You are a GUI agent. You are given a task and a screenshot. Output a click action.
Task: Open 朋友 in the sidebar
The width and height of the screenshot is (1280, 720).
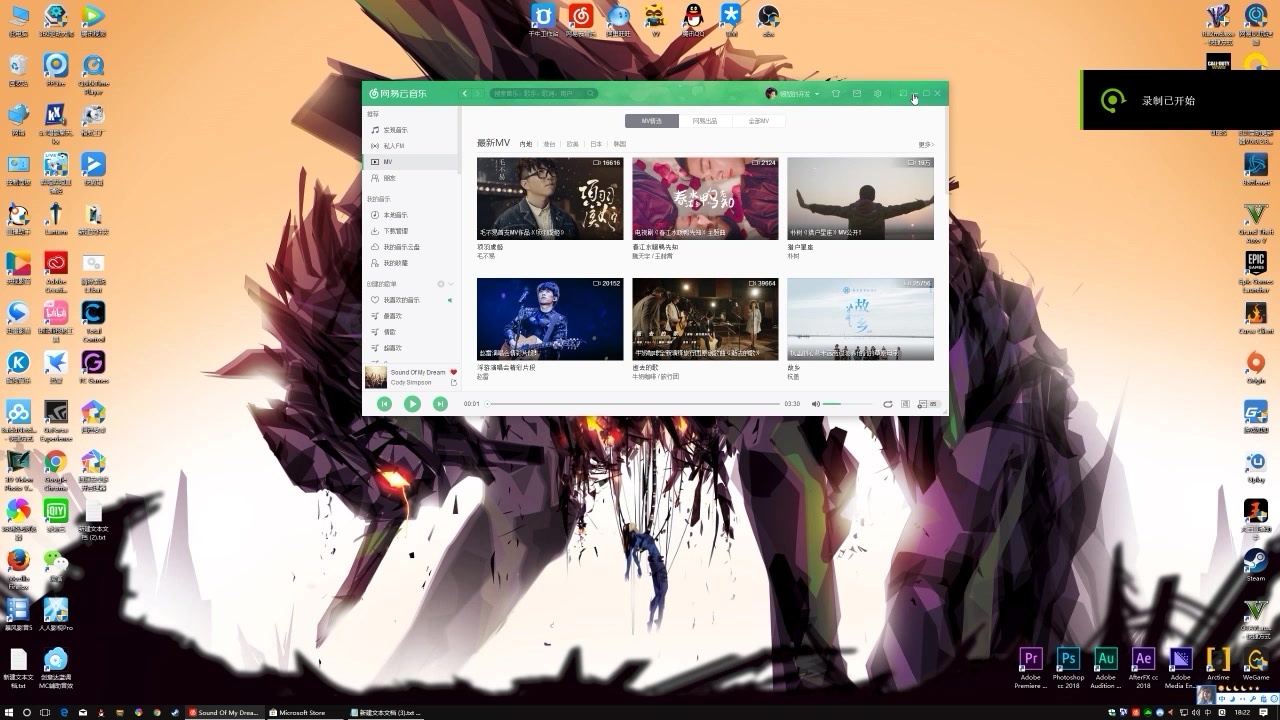click(x=410, y=178)
